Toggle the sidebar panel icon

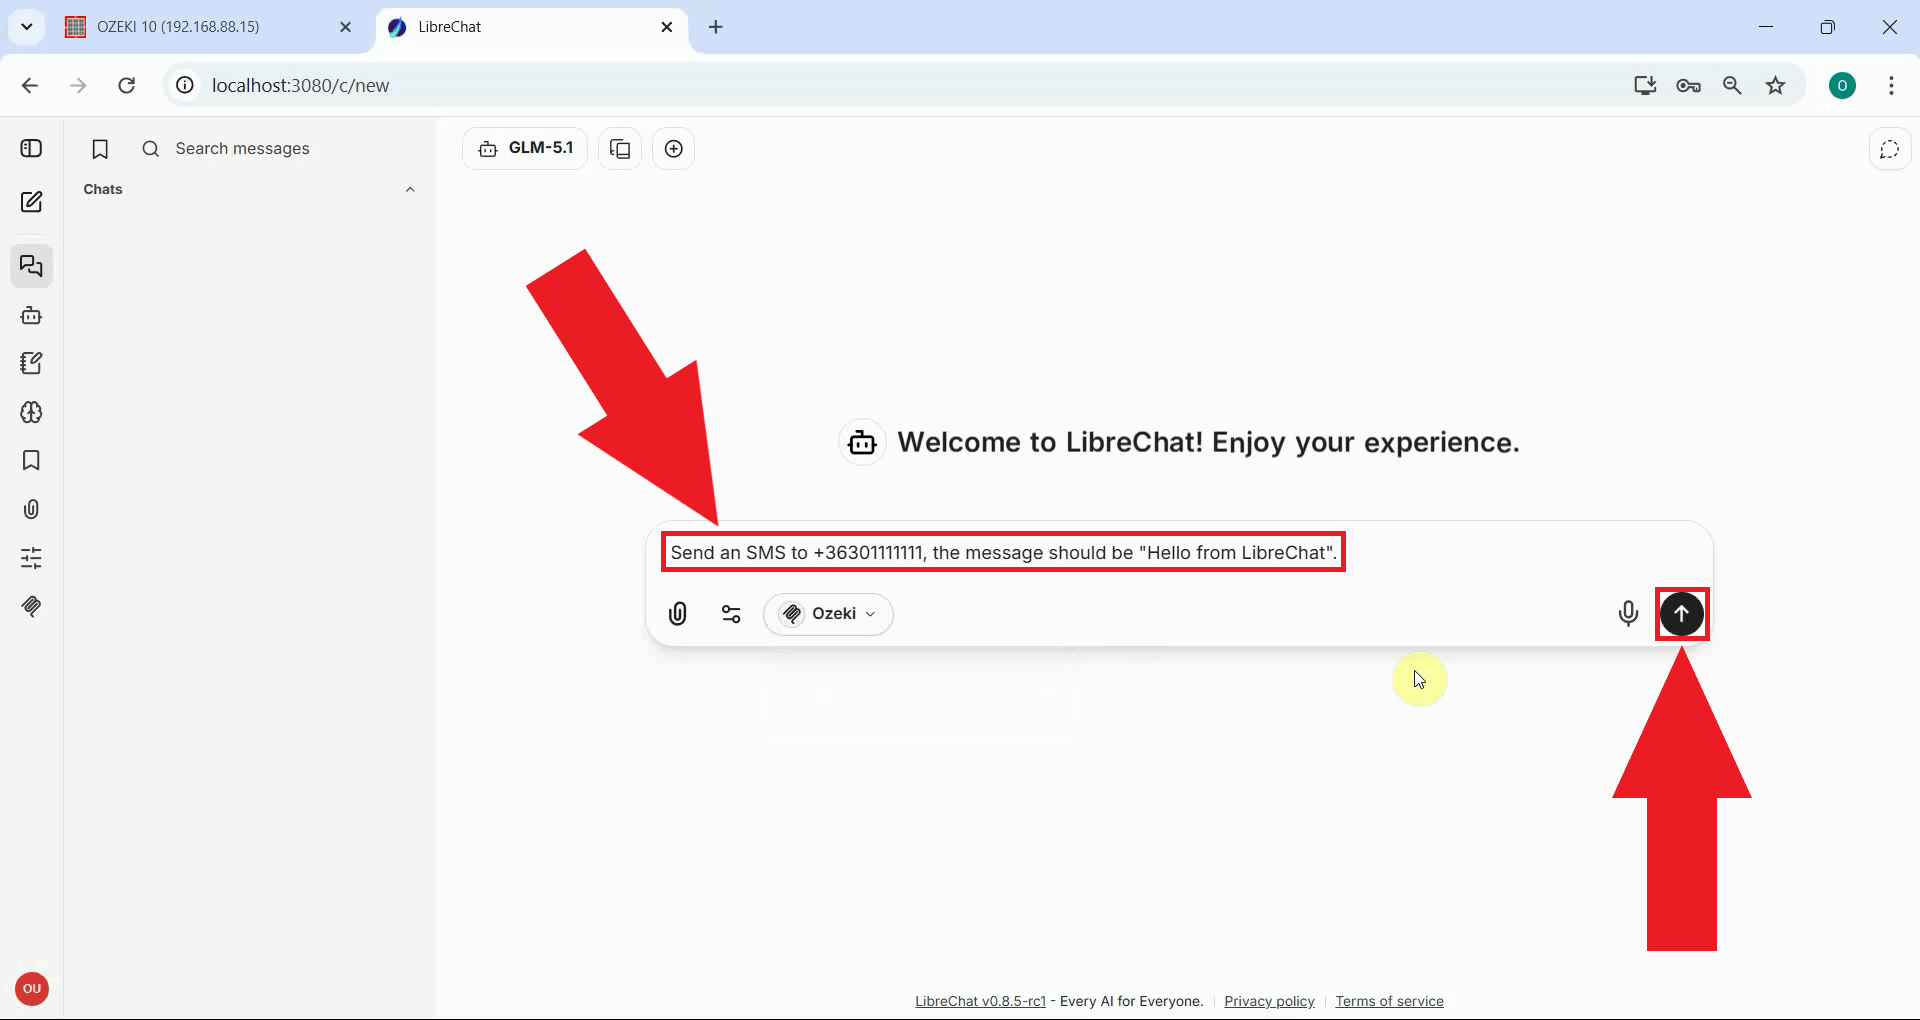[x=31, y=148]
